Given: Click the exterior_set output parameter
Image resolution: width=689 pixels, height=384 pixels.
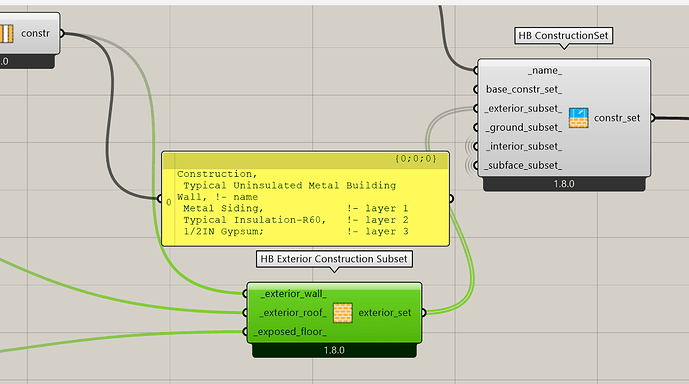Looking at the screenshot, I should 384,313.
